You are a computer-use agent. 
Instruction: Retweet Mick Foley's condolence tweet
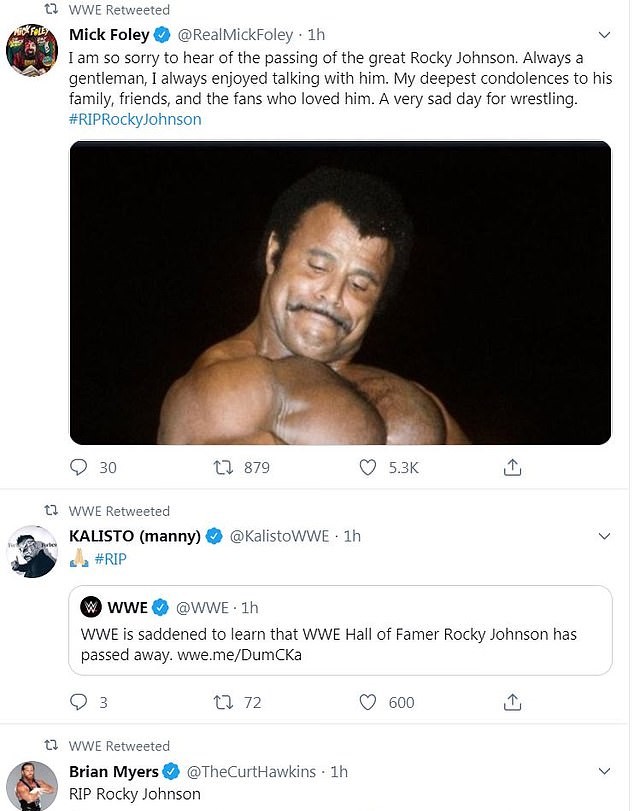[x=225, y=467]
